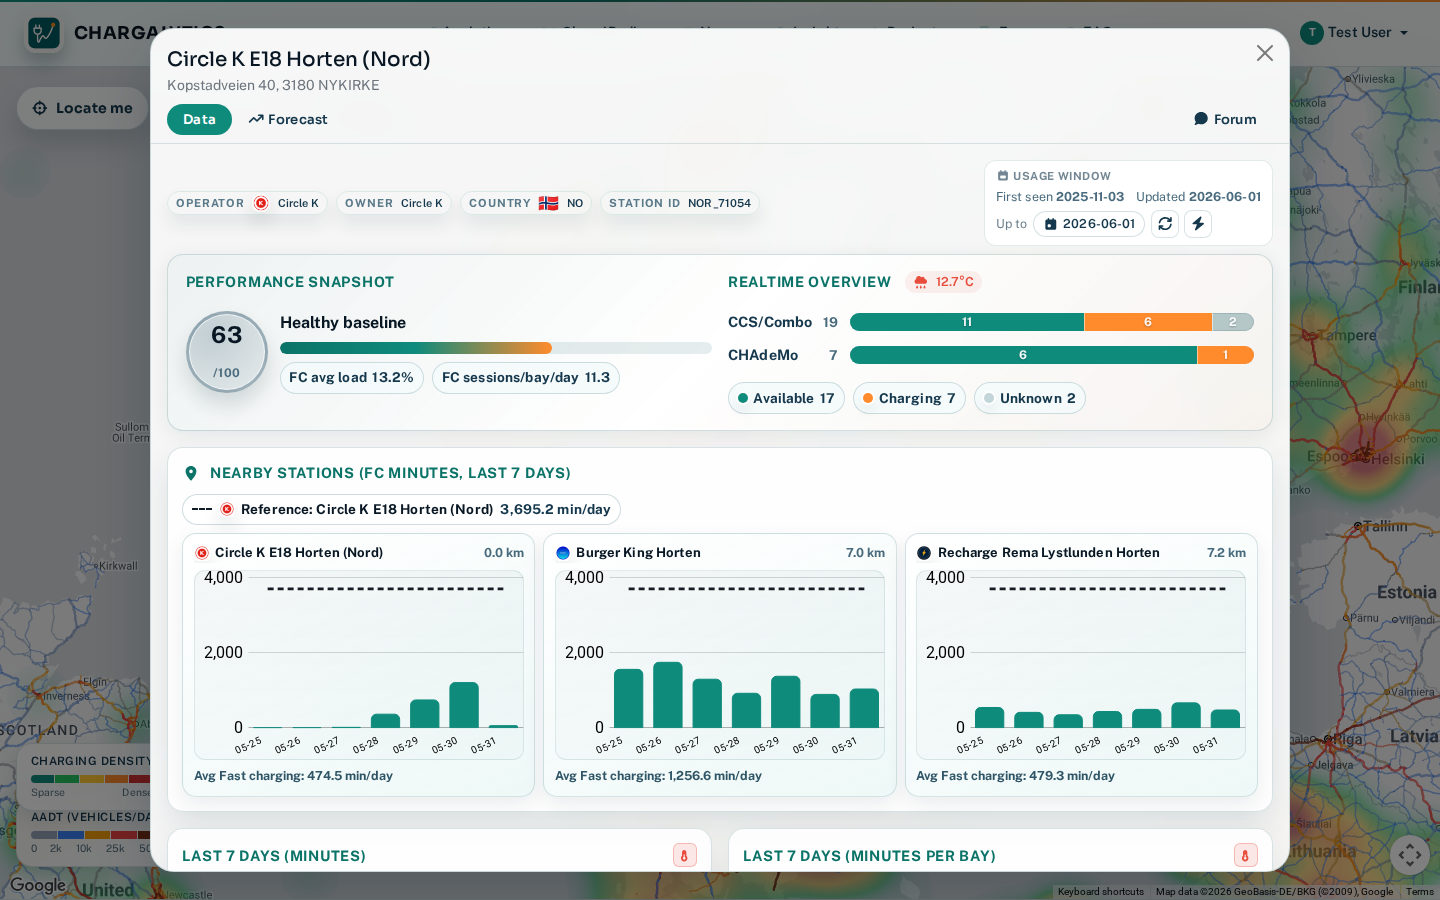1440x900 pixels.
Task: Click the performance baseline progress bar
Action: coord(496,348)
